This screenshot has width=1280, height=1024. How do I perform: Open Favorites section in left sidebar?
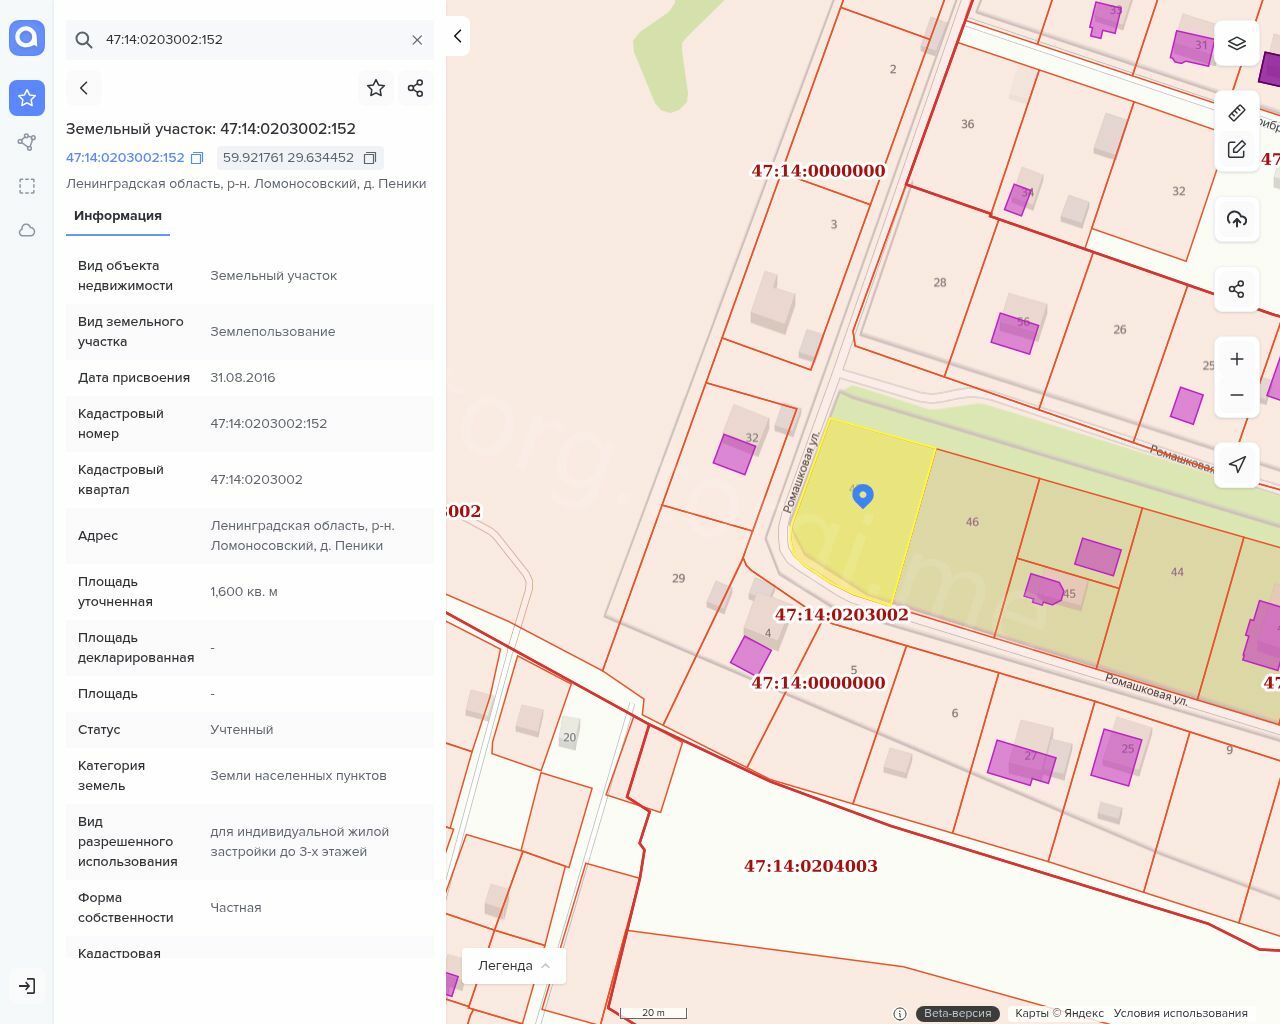coord(27,98)
